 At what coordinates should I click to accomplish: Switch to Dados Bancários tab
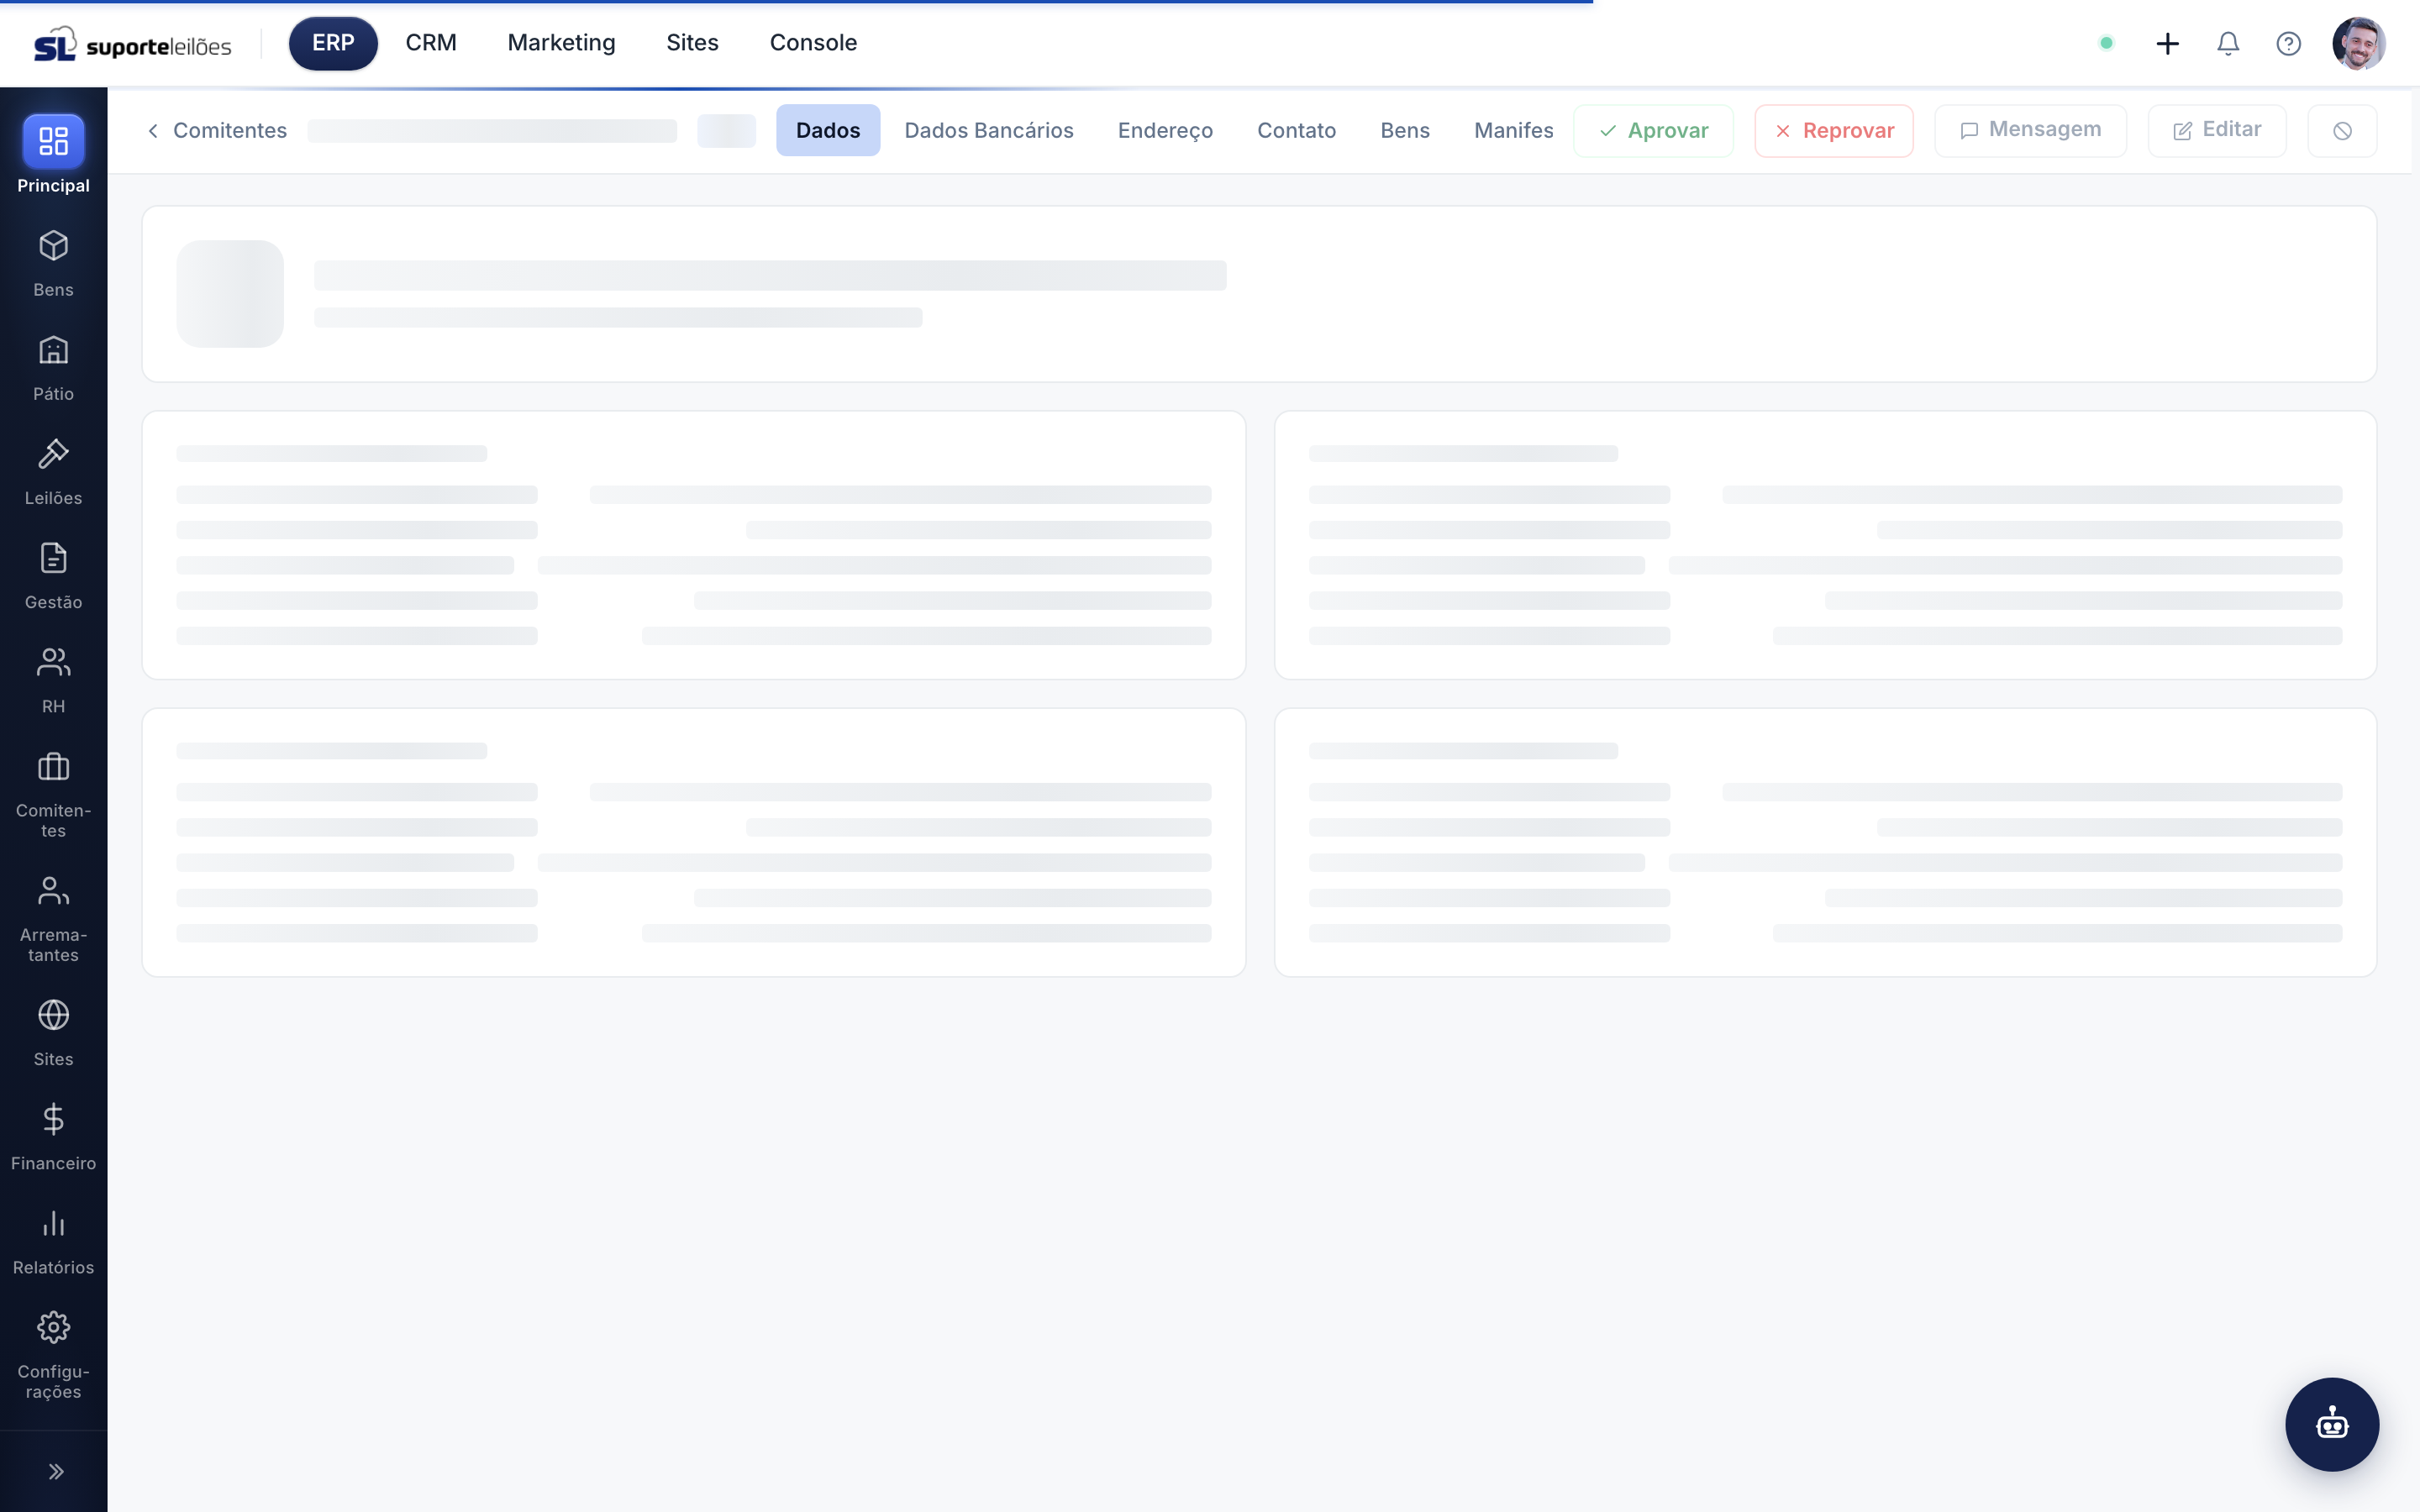pyautogui.click(x=988, y=131)
